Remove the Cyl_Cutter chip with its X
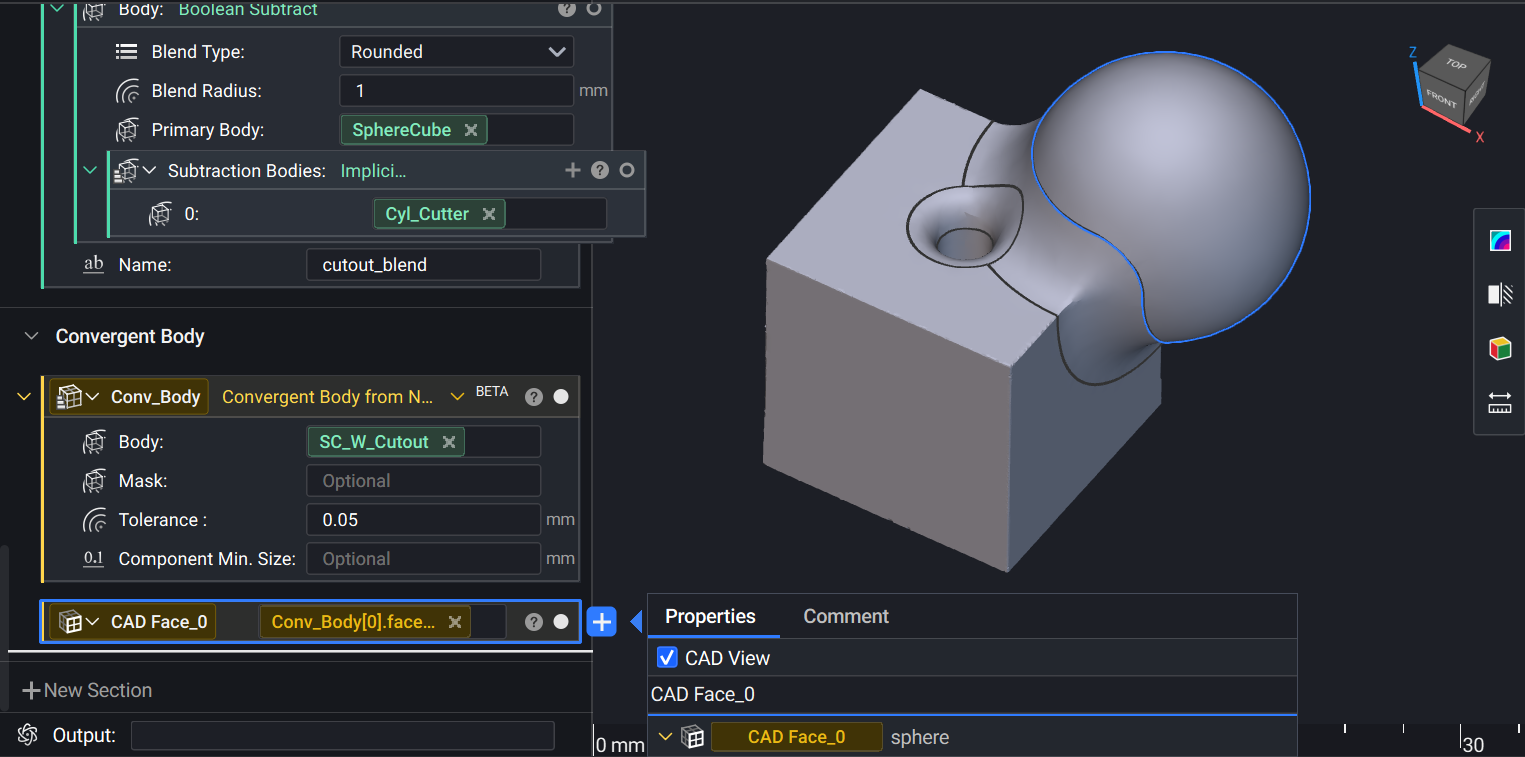The width and height of the screenshot is (1525, 757). [x=489, y=213]
